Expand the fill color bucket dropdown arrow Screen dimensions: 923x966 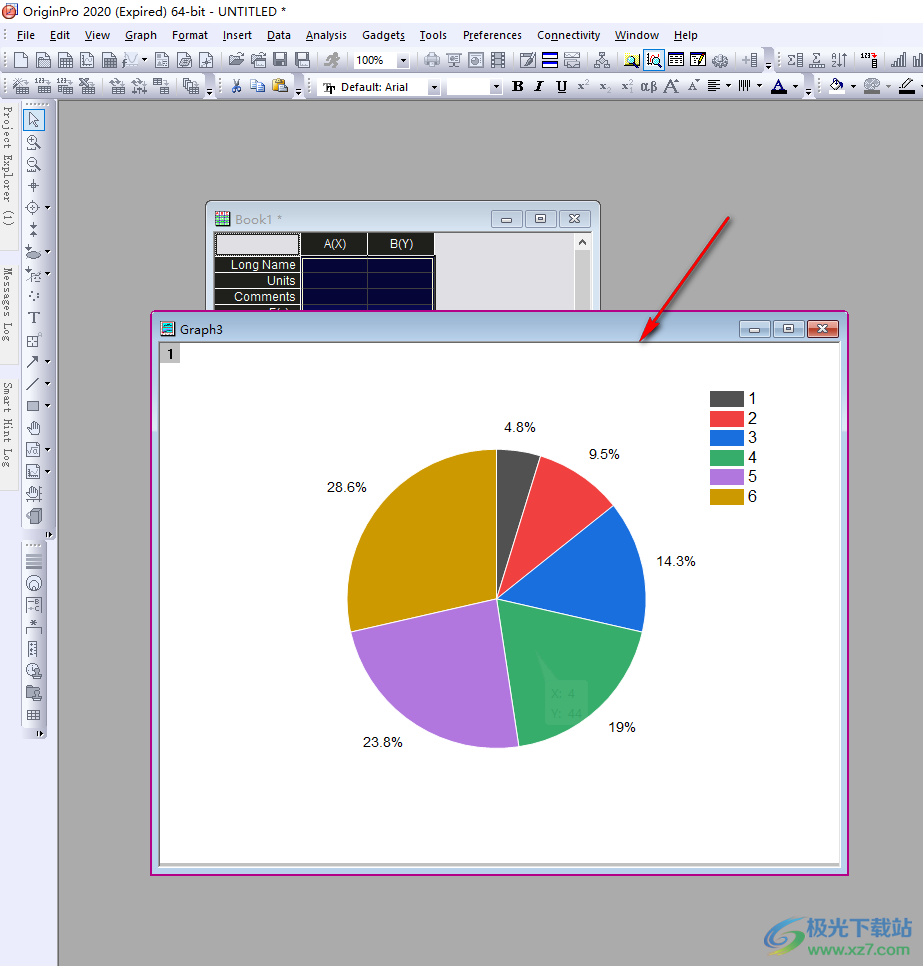(x=853, y=86)
